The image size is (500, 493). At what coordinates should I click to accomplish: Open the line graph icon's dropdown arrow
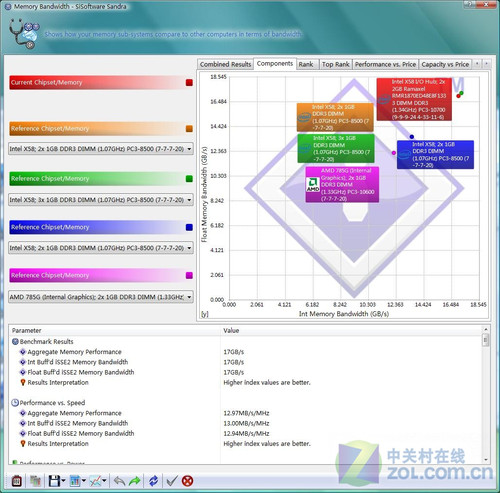104,481
